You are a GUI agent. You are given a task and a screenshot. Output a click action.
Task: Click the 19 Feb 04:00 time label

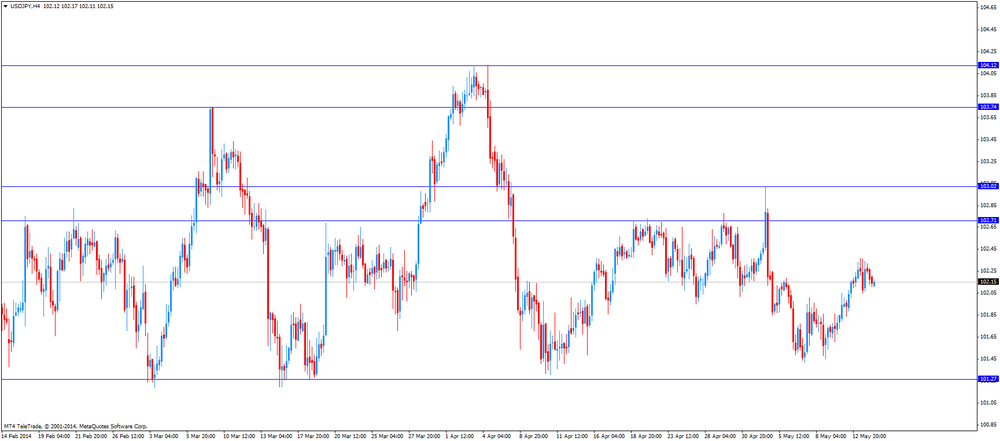(x=54, y=437)
